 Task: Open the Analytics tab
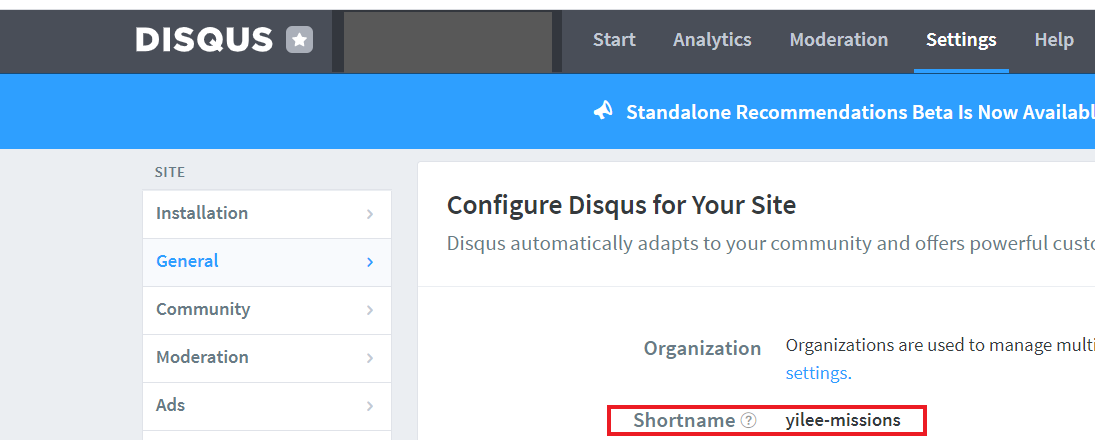[x=712, y=40]
